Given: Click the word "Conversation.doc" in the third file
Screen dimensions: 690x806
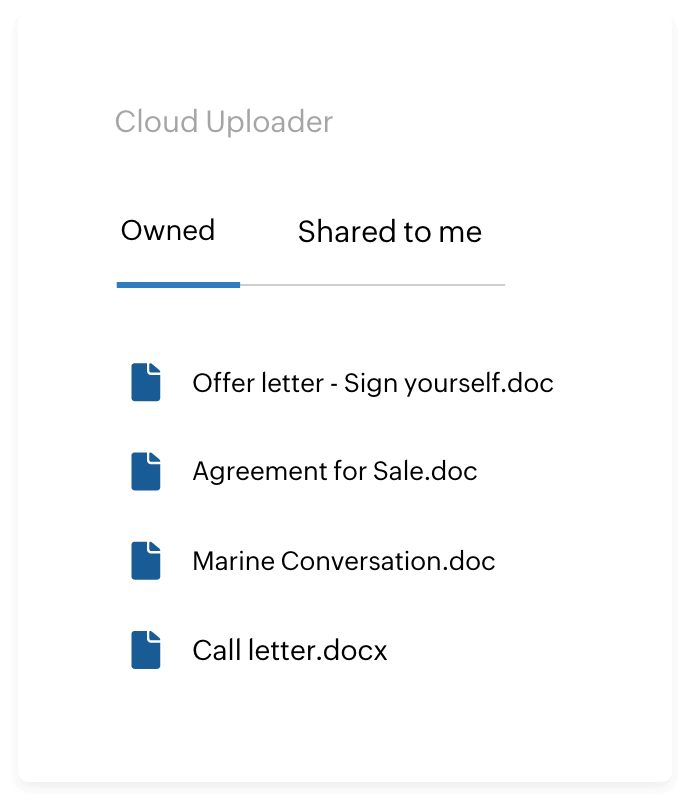Looking at the screenshot, I should click(388, 561).
